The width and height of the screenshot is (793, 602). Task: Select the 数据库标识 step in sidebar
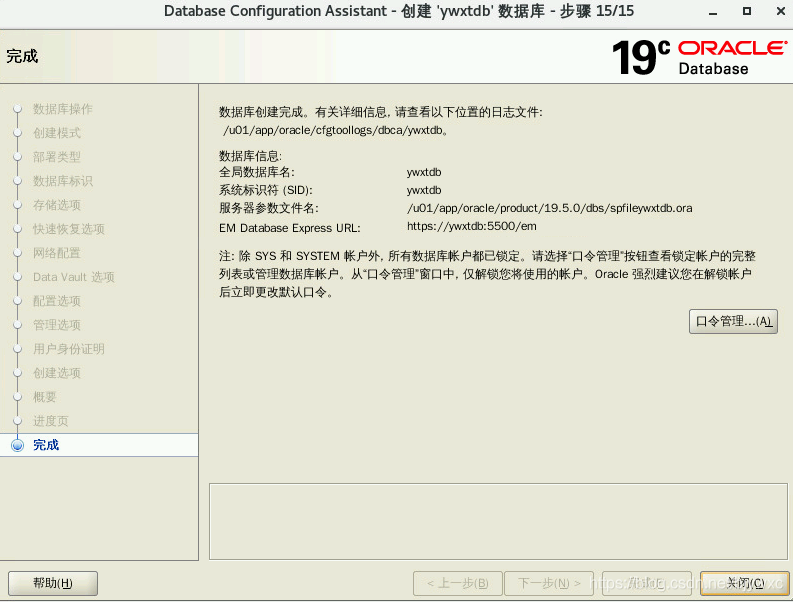coord(63,181)
